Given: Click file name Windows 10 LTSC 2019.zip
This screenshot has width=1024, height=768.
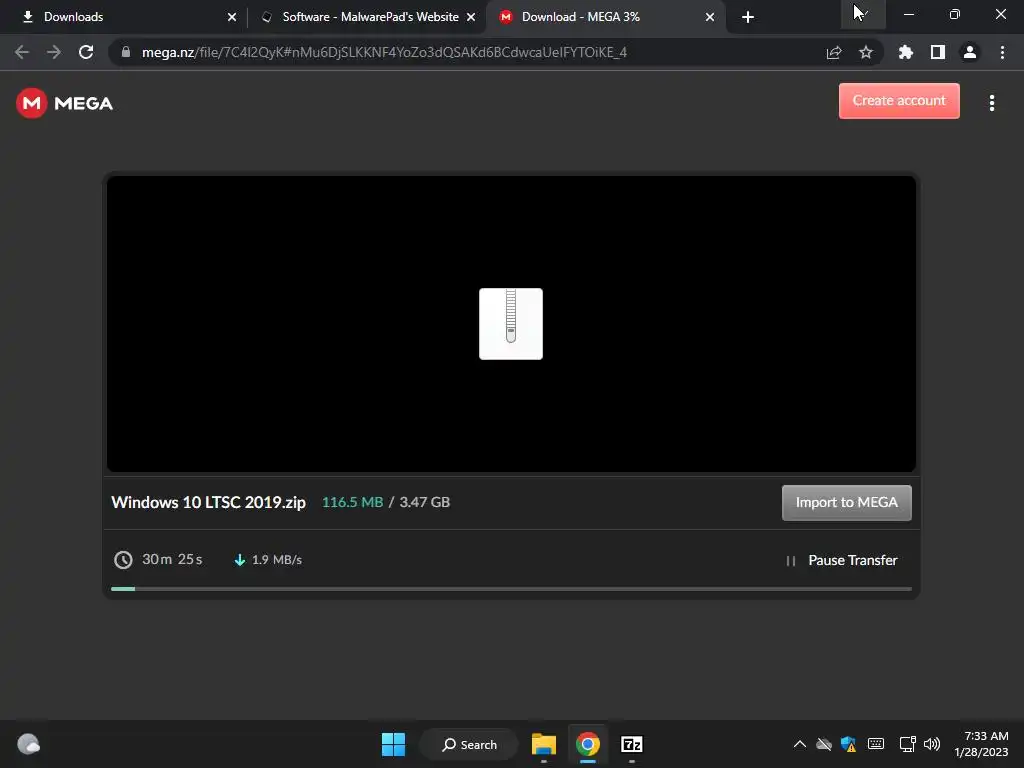Looking at the screenshot, I should click(x=208, y=502).
